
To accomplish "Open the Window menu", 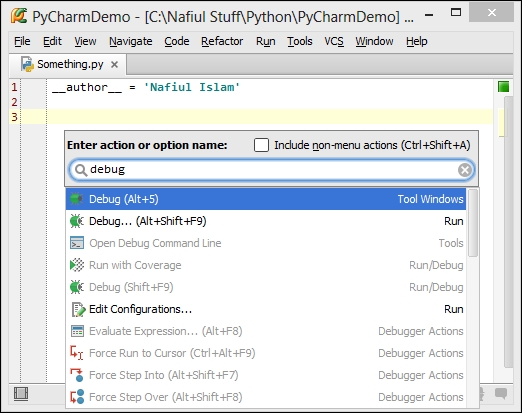I will click(x=374, y=41).
